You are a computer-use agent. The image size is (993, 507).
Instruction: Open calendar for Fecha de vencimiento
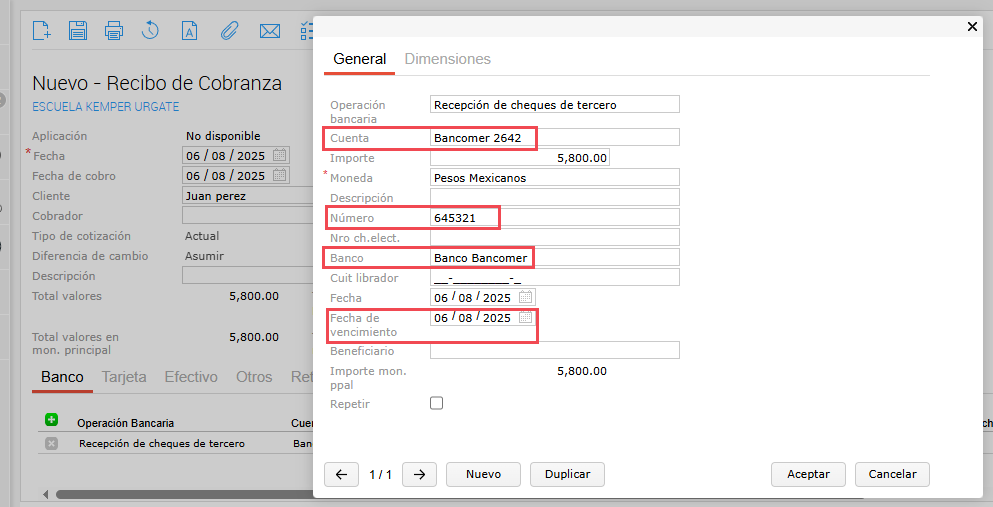(526, 317)
